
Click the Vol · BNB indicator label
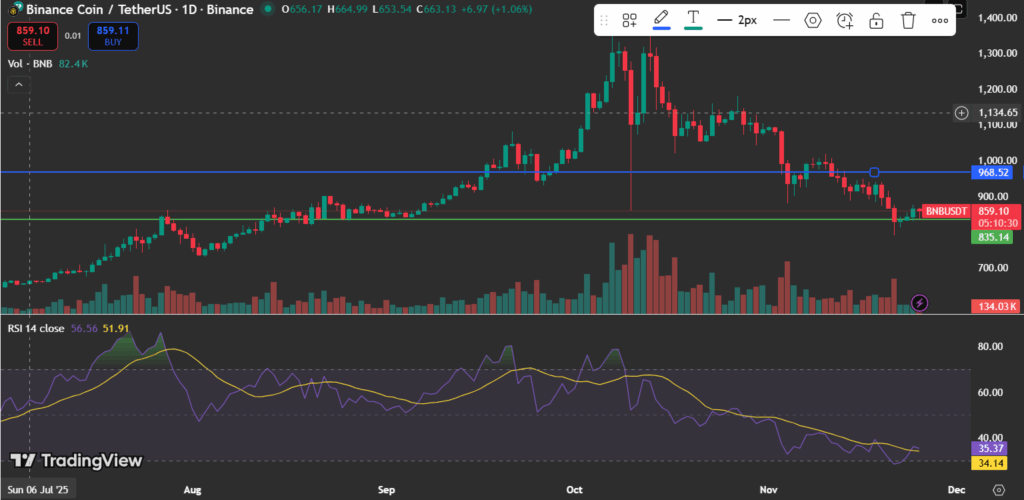tap(31, 64)
